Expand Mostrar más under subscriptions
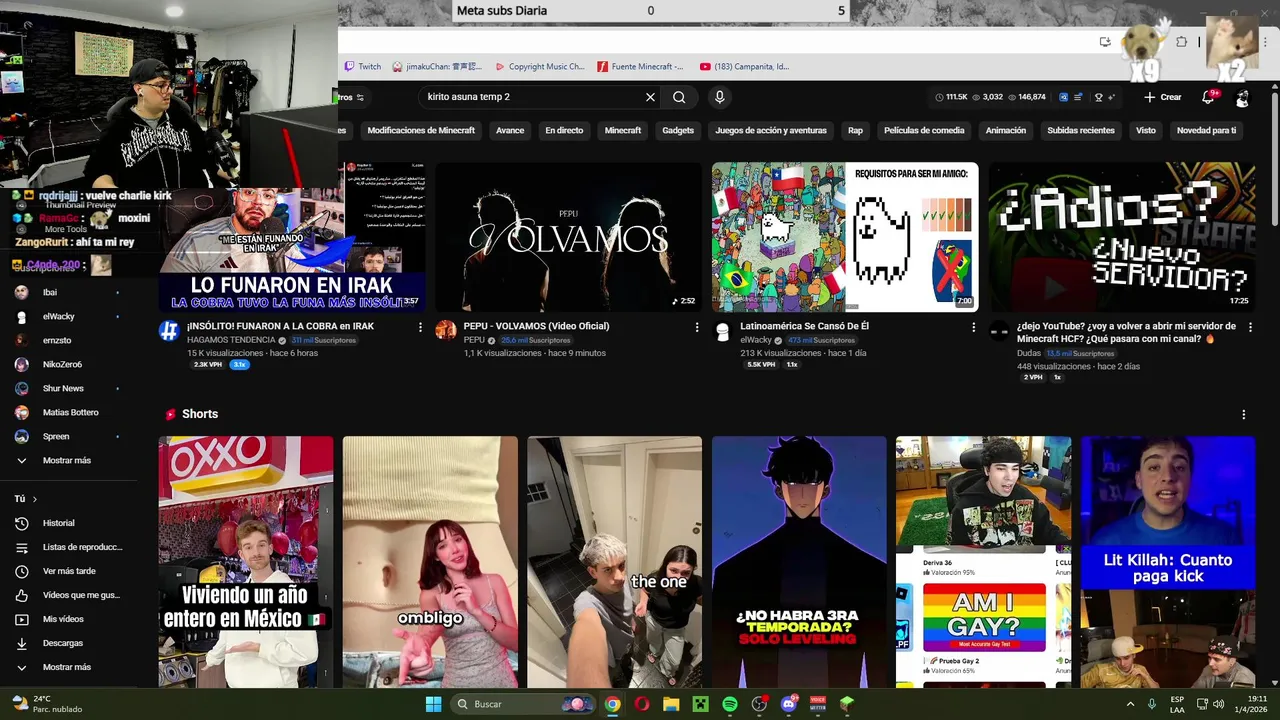Image resolution: width=1280 pixels, height=720 pixels. pyautogui.click(x=67, y=460)
